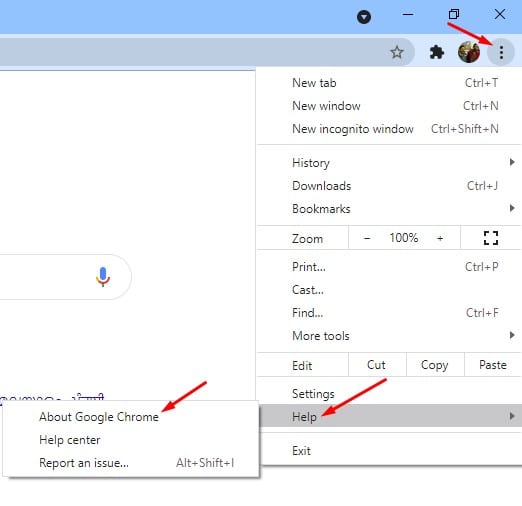Image resolution: width=522 pixels, height=506 pixels.
Task: Bookmark this page with the star icon
Action: click(x=397, y=52)
